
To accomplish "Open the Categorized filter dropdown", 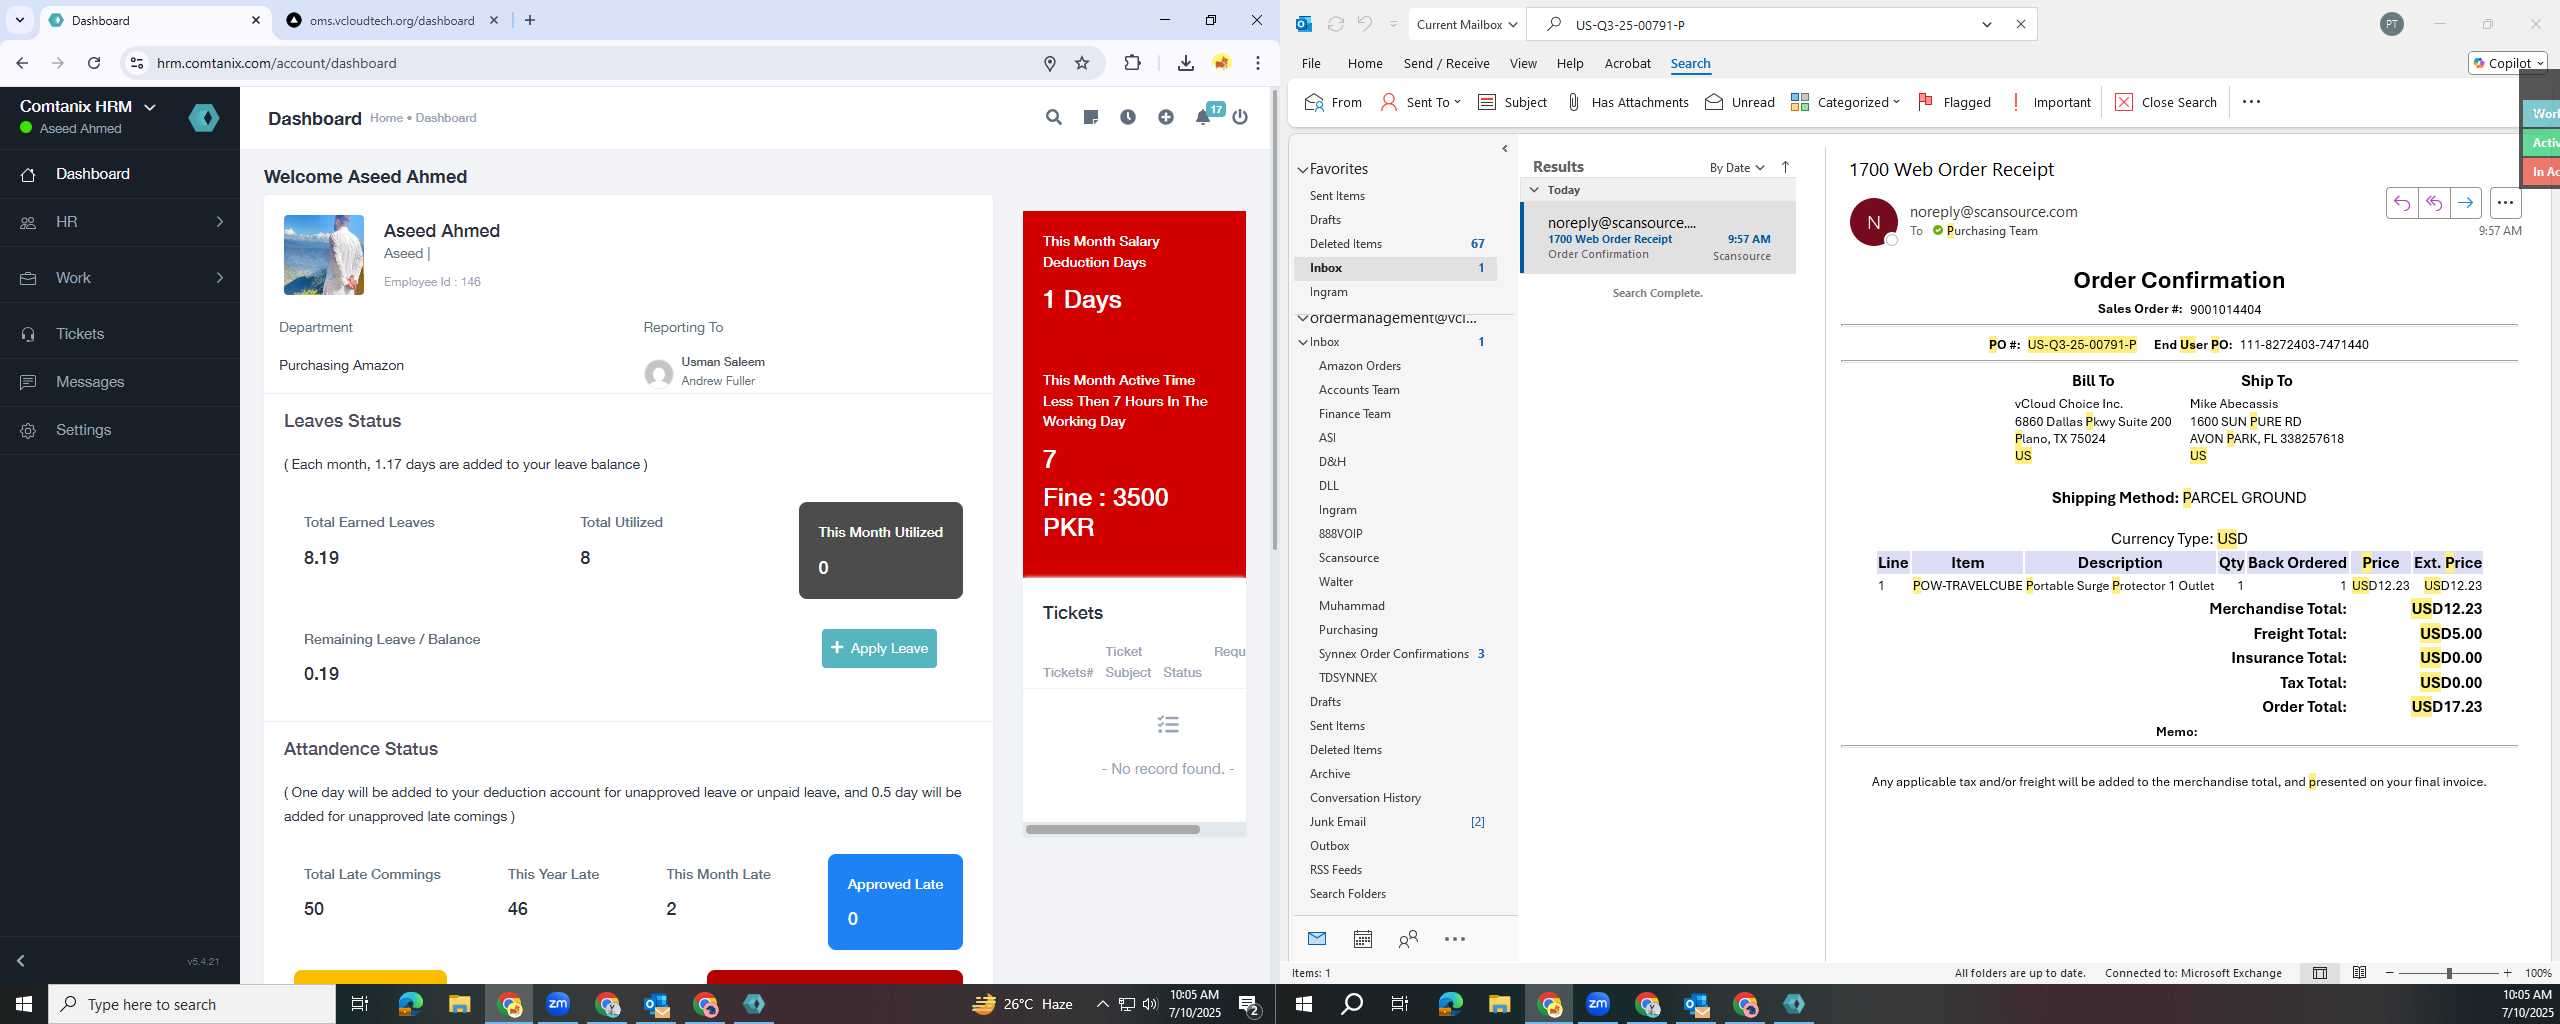I will click(x=1845, y=102).
